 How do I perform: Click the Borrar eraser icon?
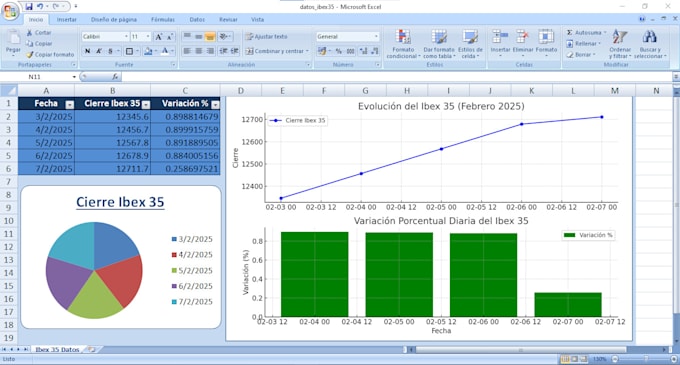(570, 55)
